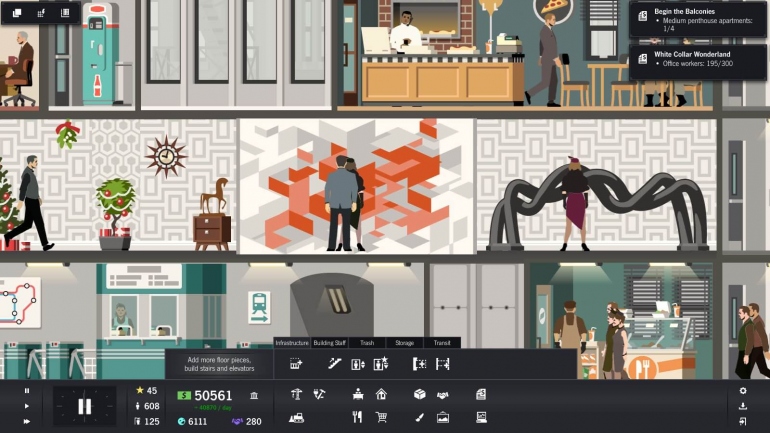The width and height of the screenshot is (770, 433).
Task: Open the offices desk category
Action: coord(358,394)
